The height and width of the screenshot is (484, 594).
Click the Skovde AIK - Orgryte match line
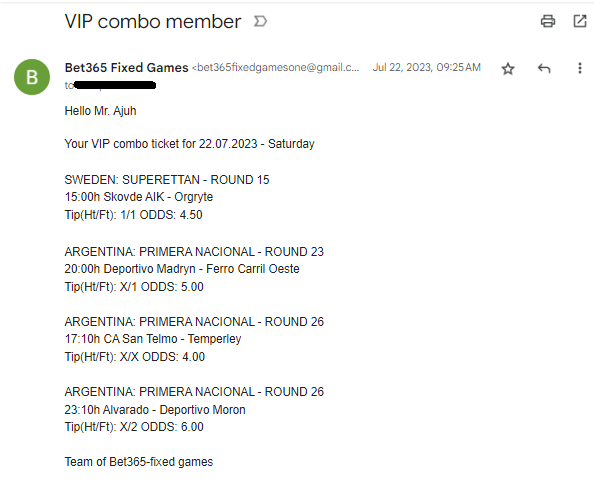tap(139, 197)
